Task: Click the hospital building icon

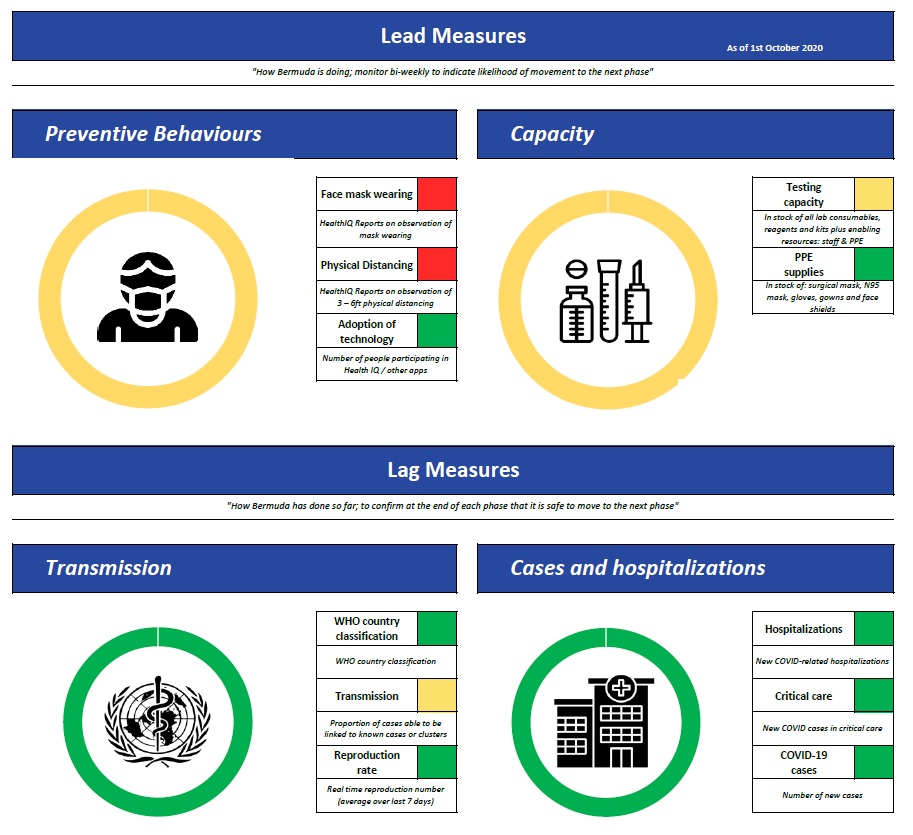Action: (x=604, y=722)
